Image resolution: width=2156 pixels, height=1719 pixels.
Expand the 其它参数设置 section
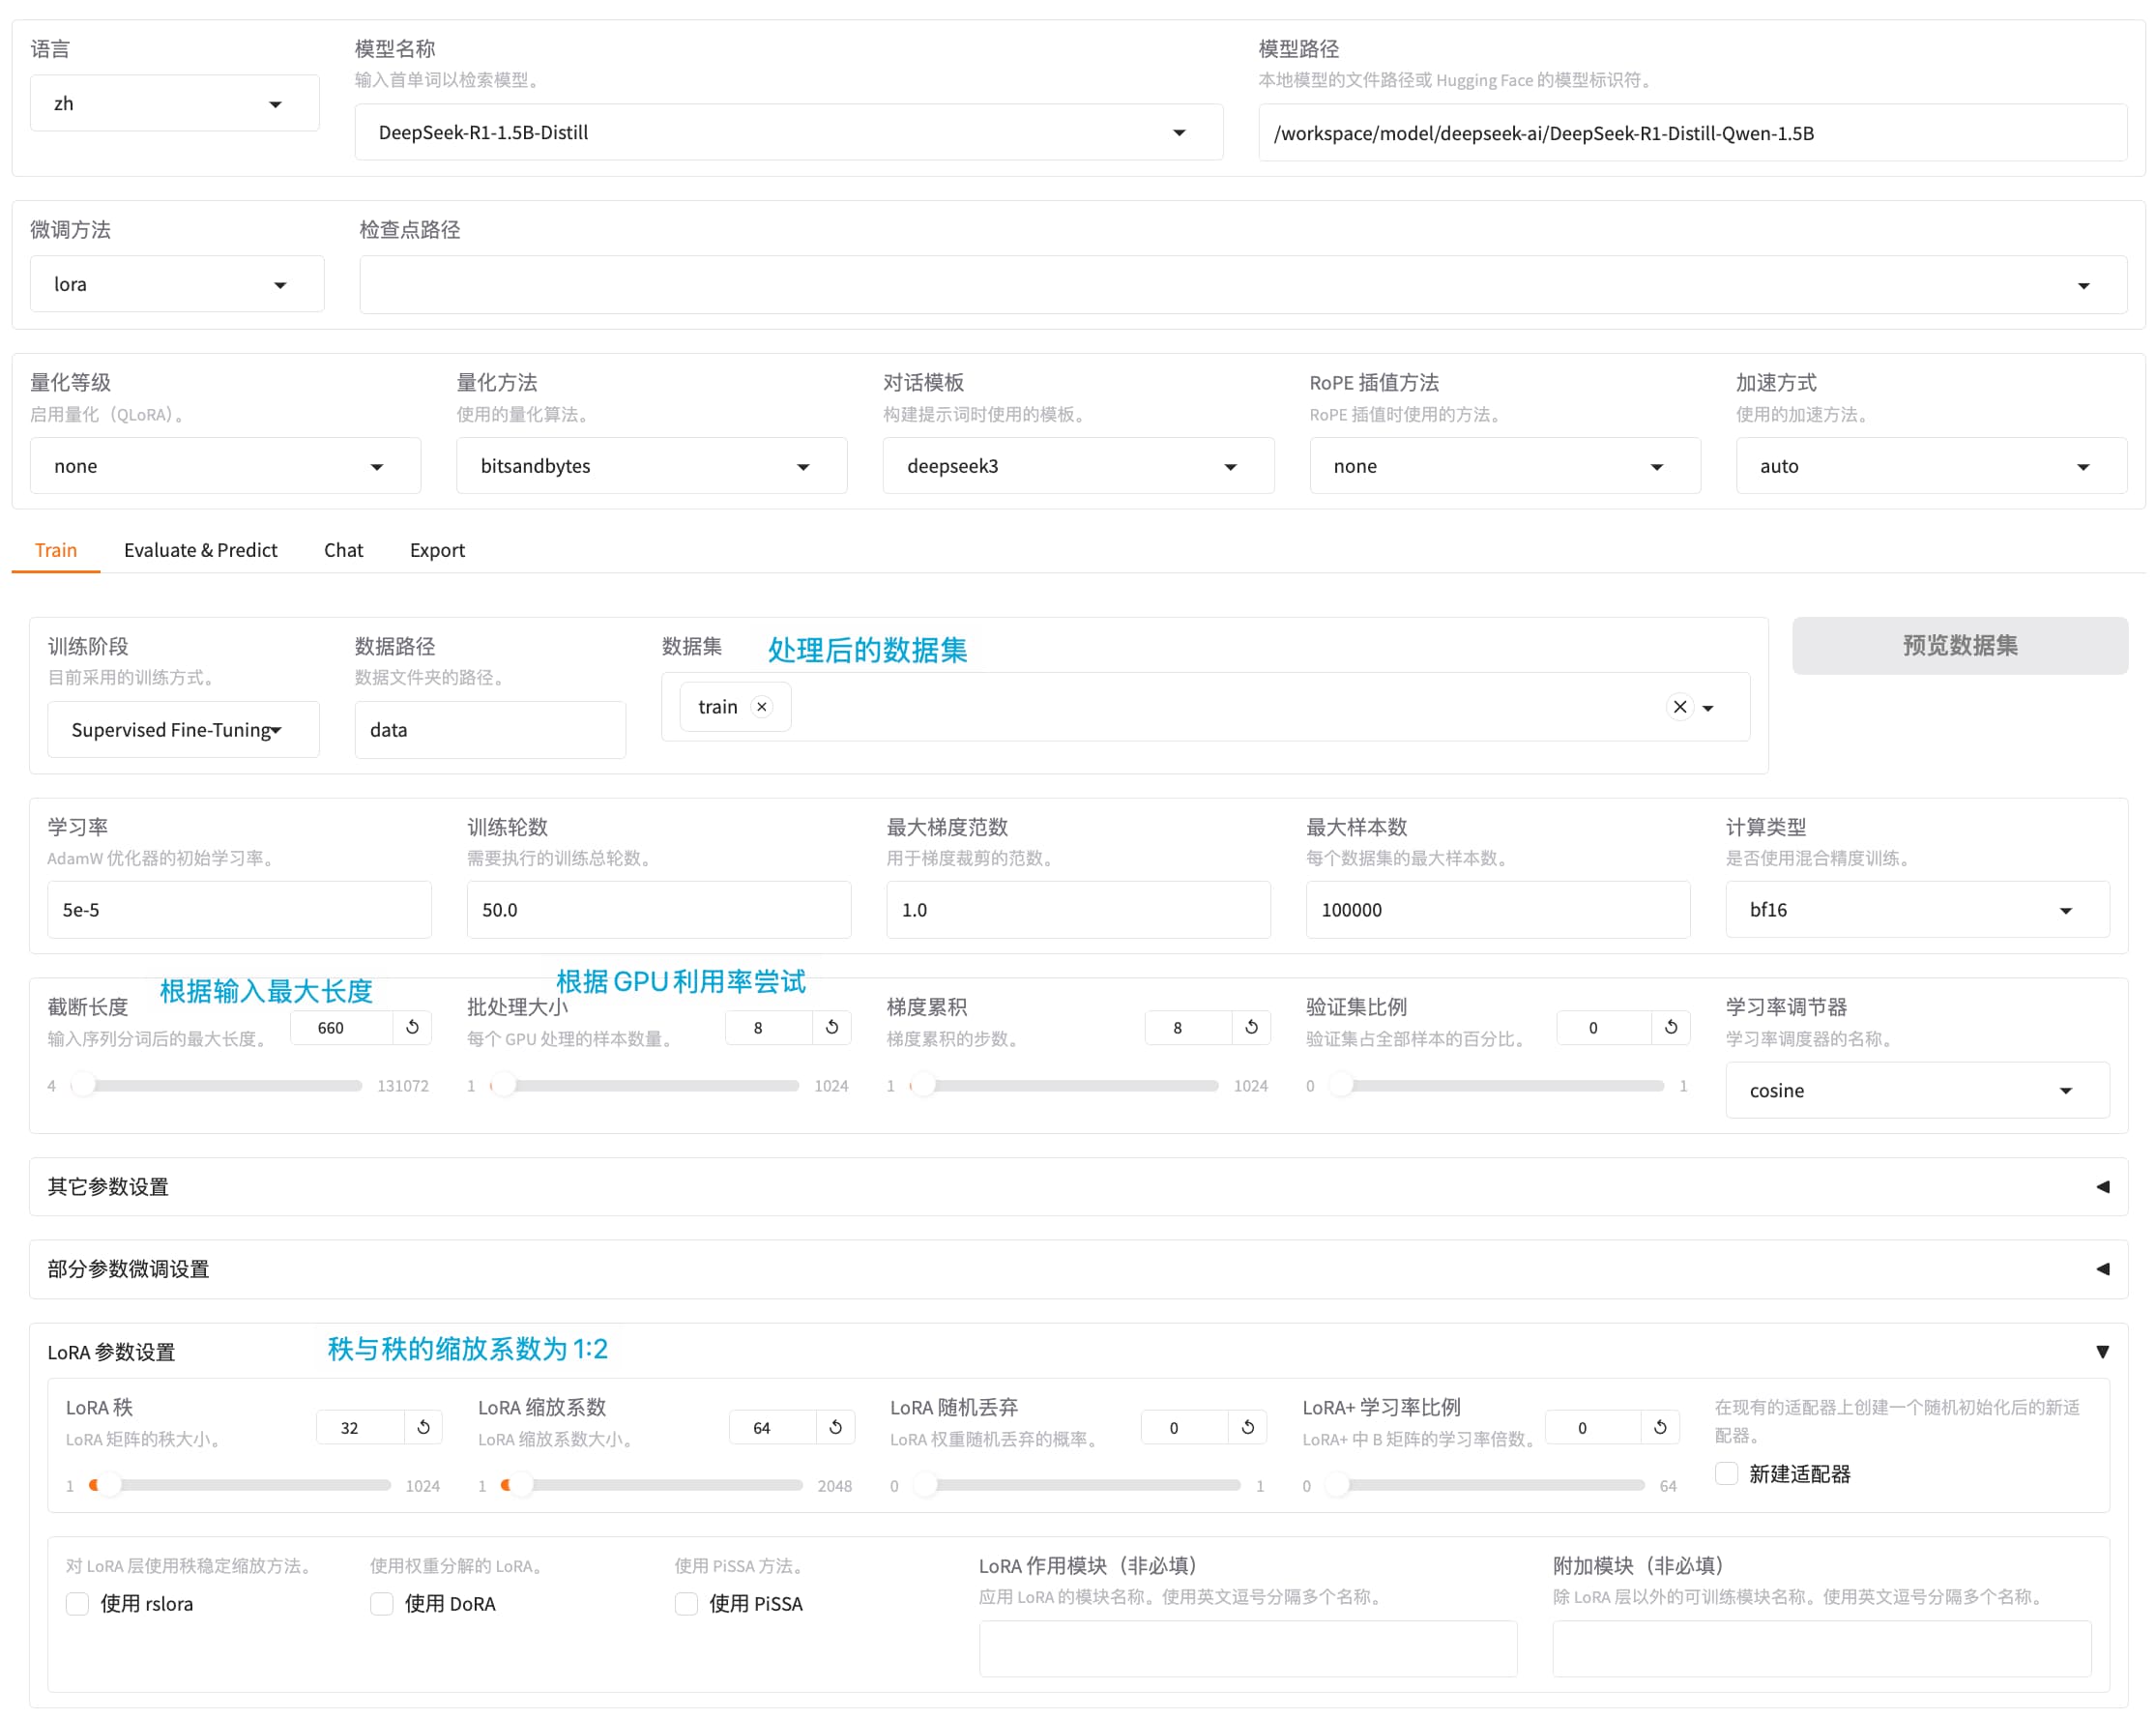pyautogui.click(x=1078, y=1187)
